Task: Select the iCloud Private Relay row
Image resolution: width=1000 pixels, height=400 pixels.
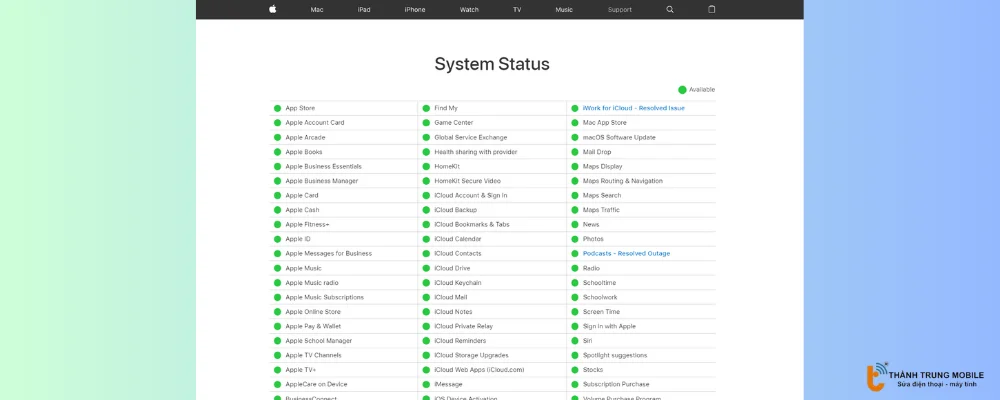Action: (492, 326)
